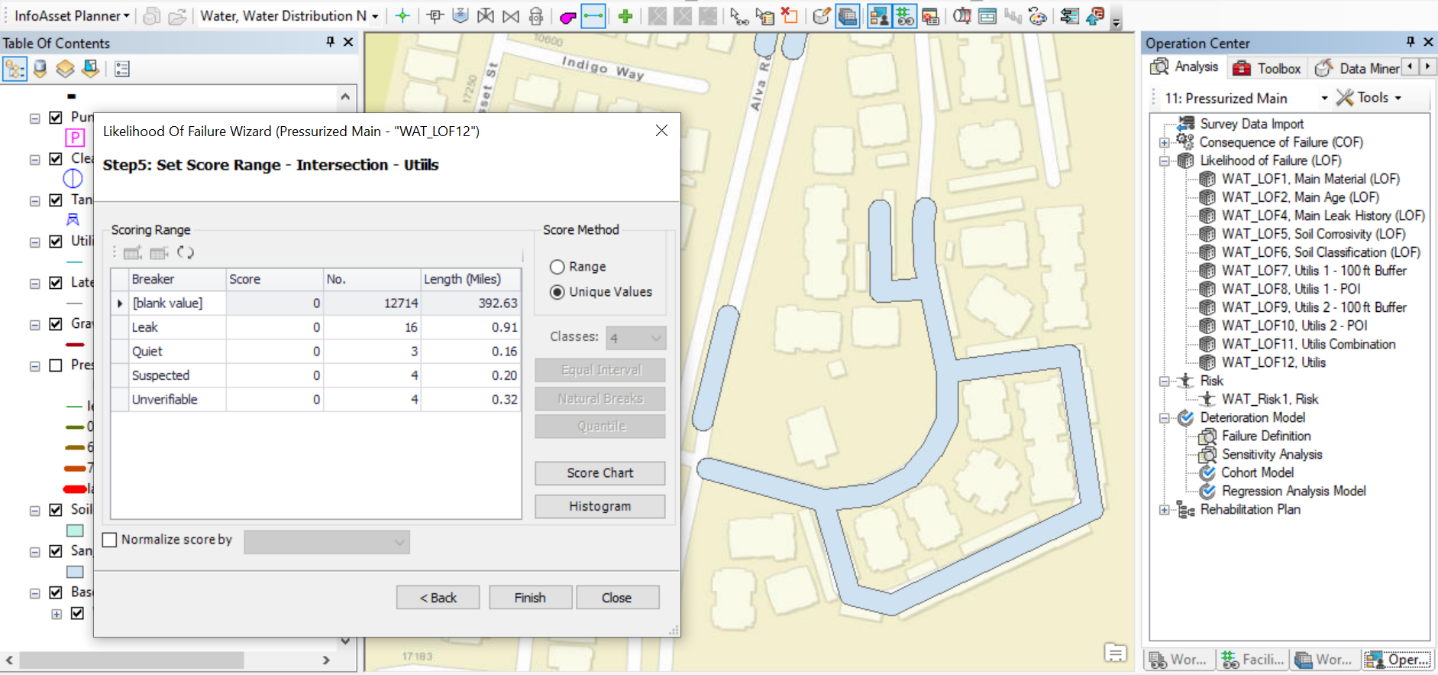This screenshot has height=675, width=1438.
Task: Toggle the Pressurized Main layer checkbox
Action: click(55, 365)
